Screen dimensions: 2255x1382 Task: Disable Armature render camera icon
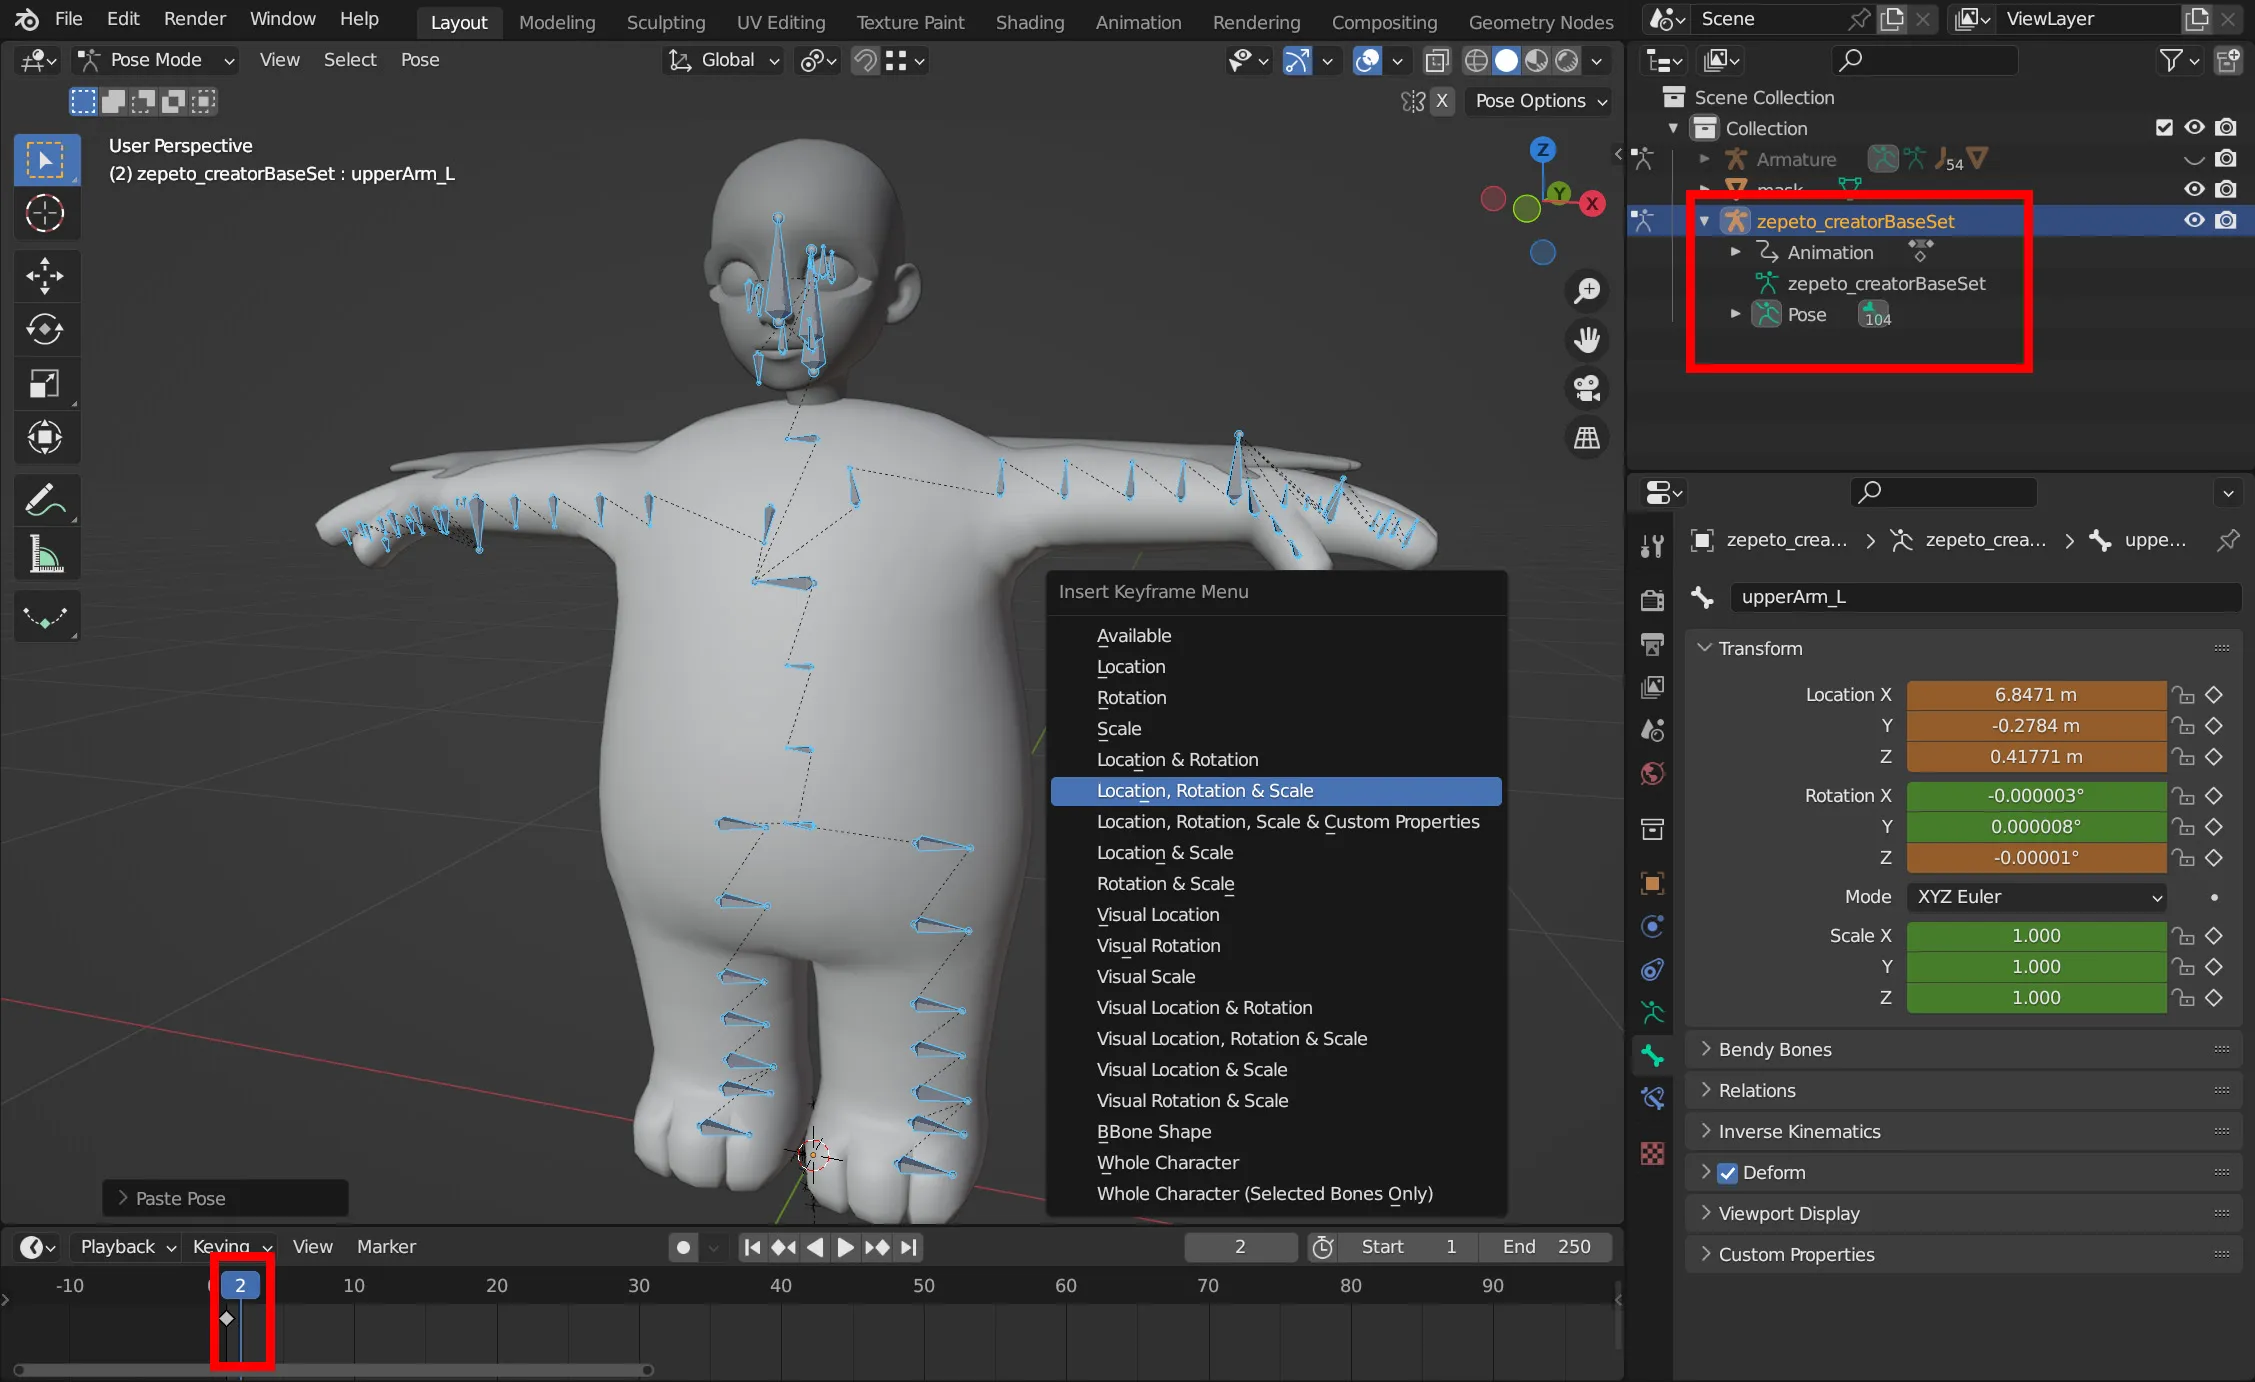click(2226, 159)
